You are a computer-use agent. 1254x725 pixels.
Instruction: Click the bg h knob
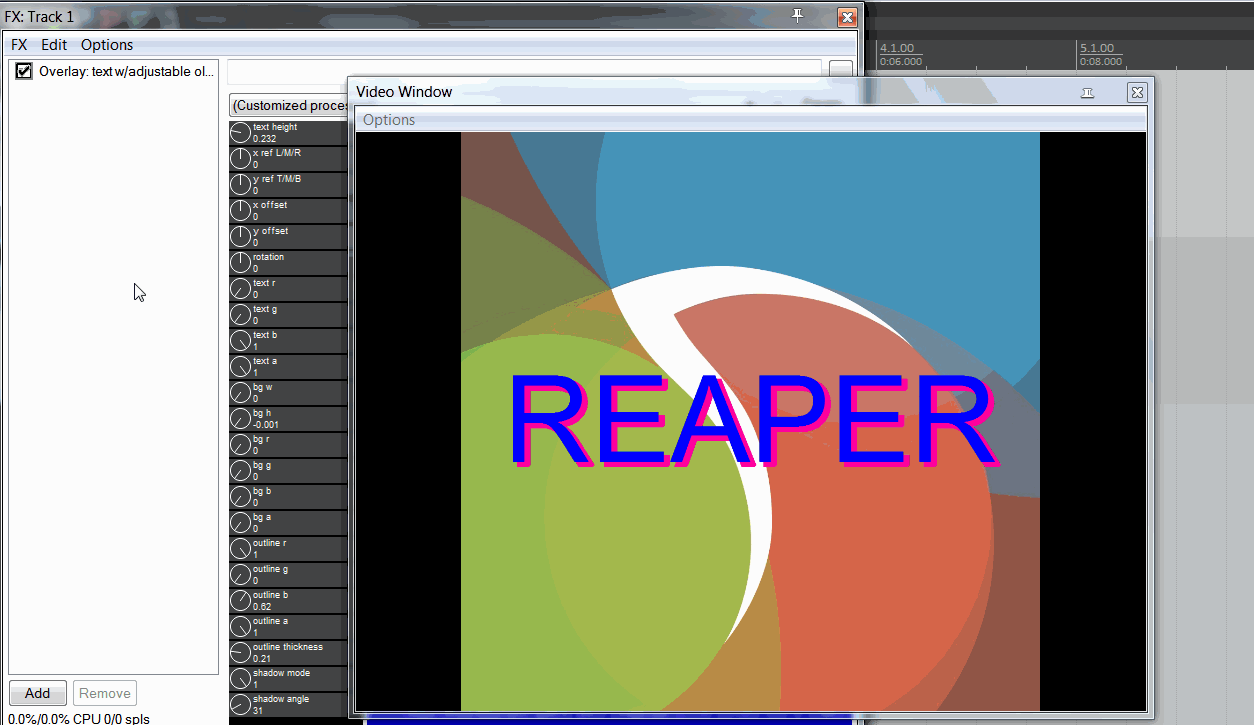[240, 418]
